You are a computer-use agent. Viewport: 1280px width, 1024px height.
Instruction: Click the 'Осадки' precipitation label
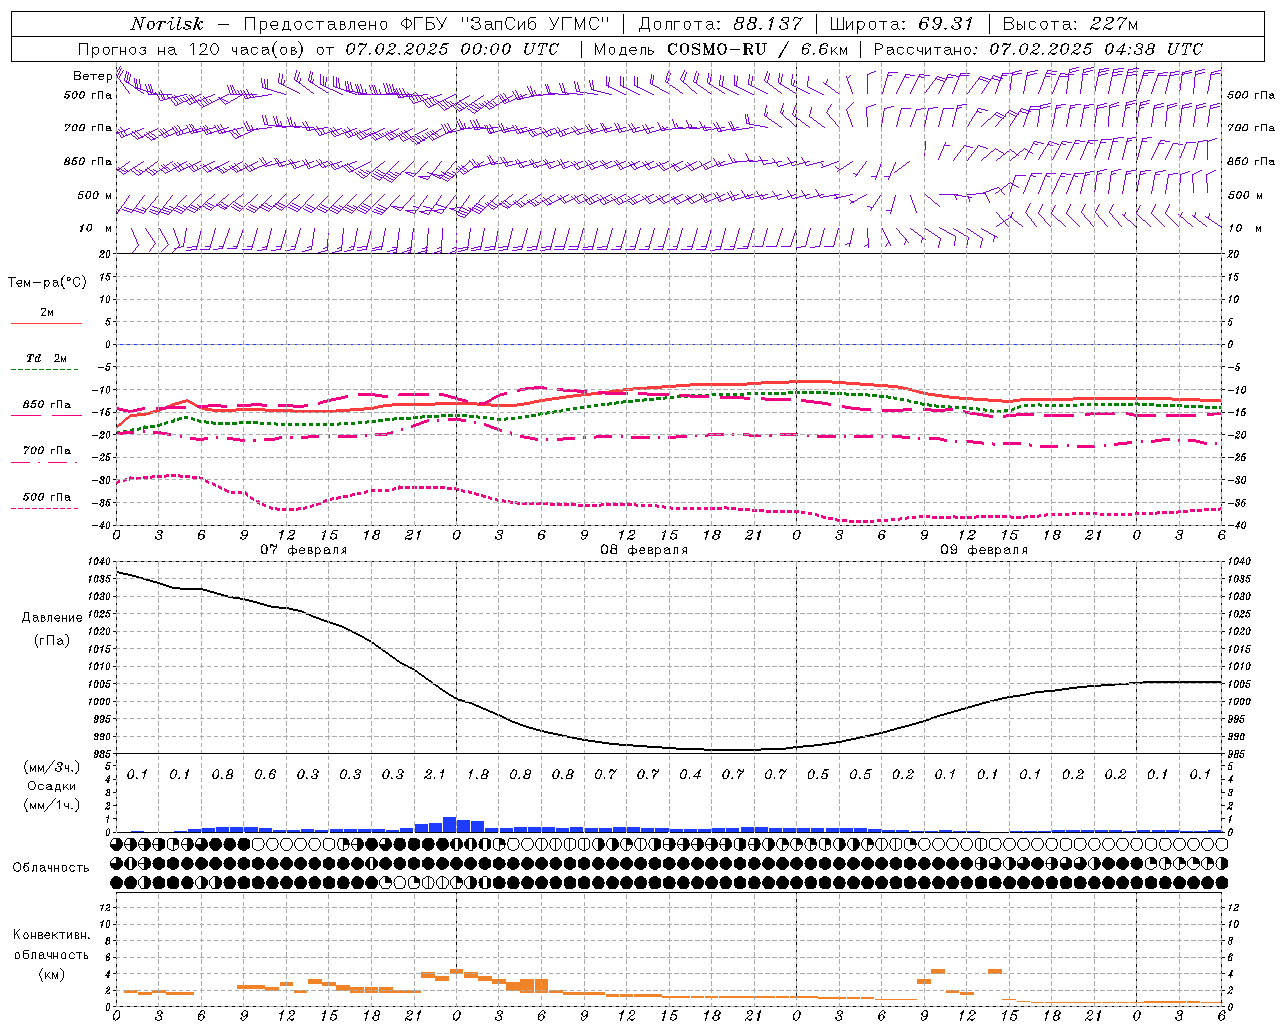tap(53, 786)
